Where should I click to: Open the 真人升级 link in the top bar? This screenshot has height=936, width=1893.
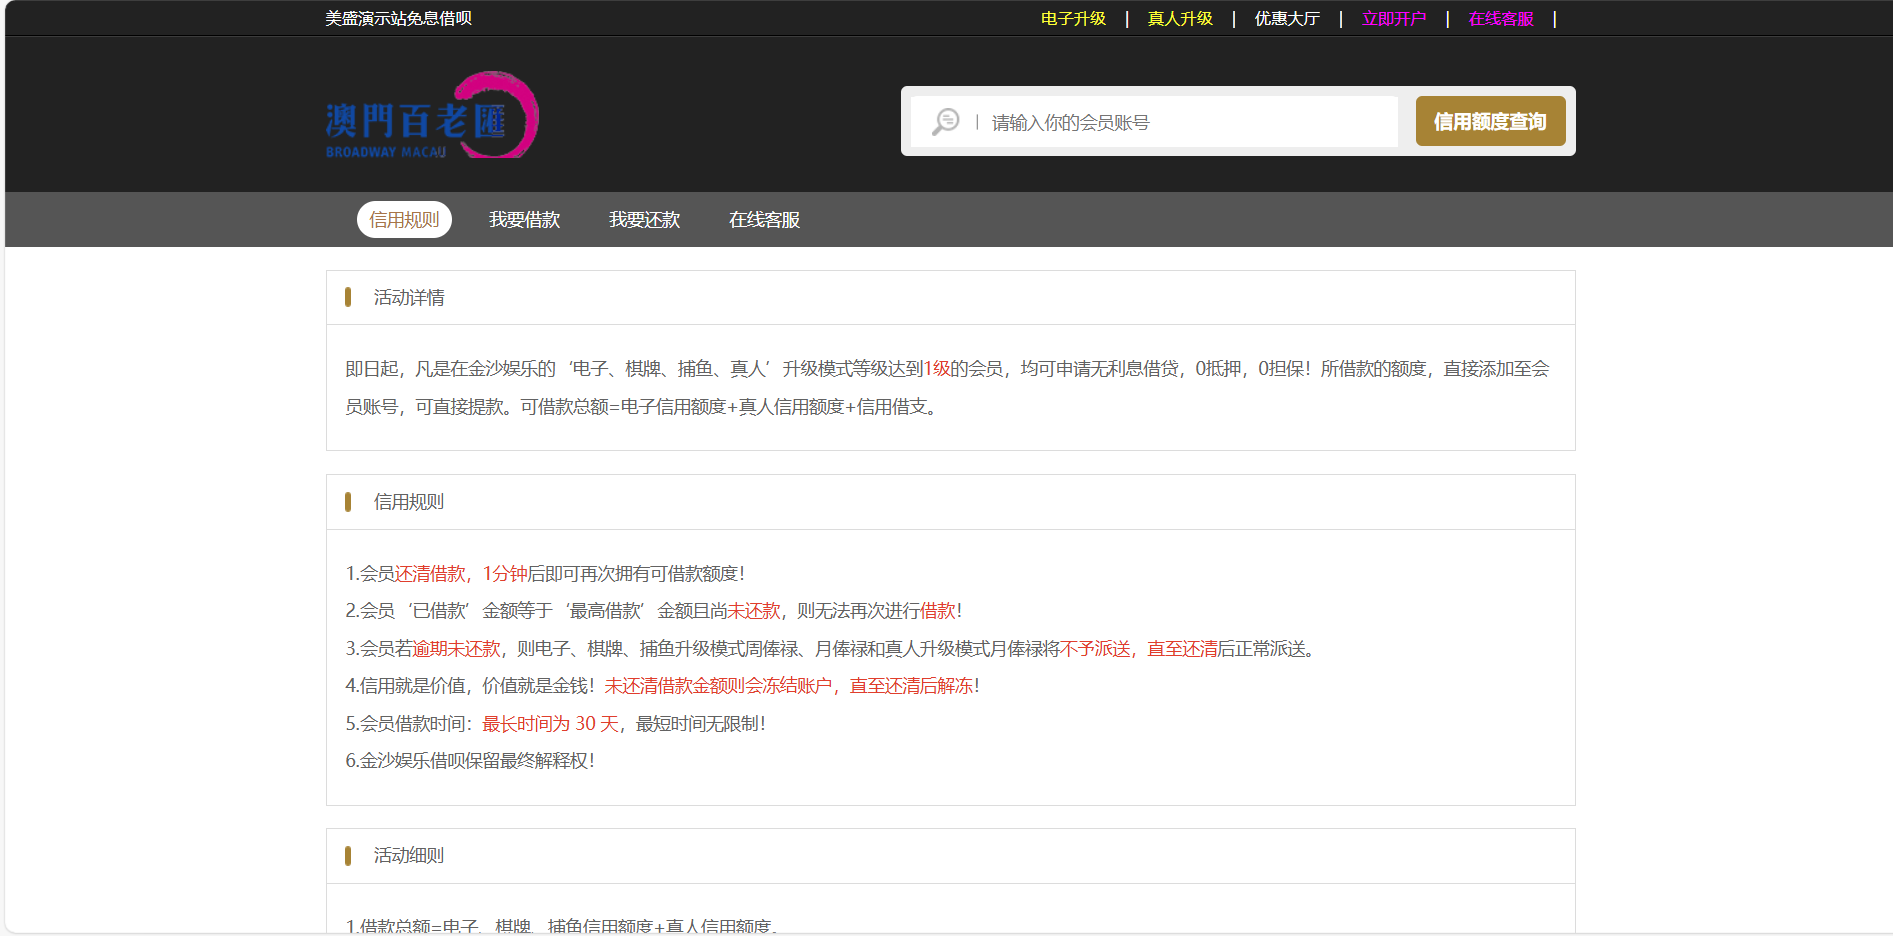(1180, 19)
